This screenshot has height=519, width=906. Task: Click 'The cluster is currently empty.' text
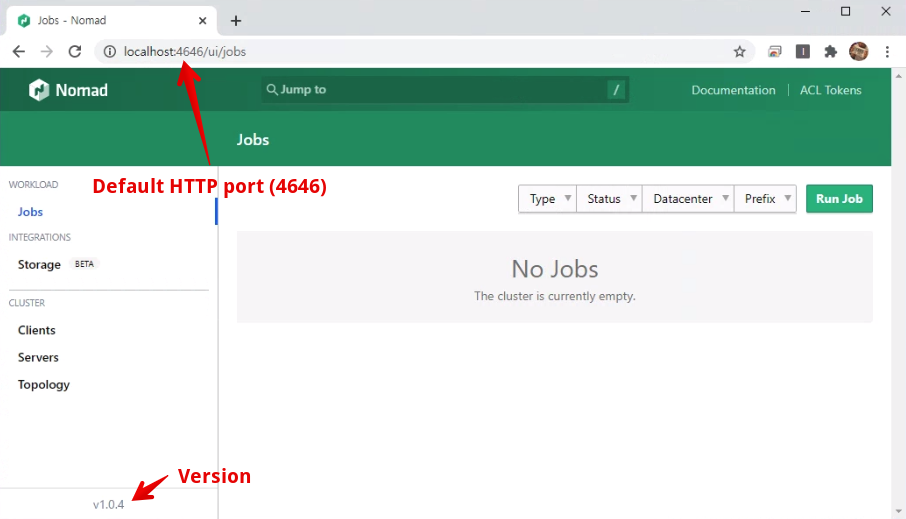coord(555,296)
